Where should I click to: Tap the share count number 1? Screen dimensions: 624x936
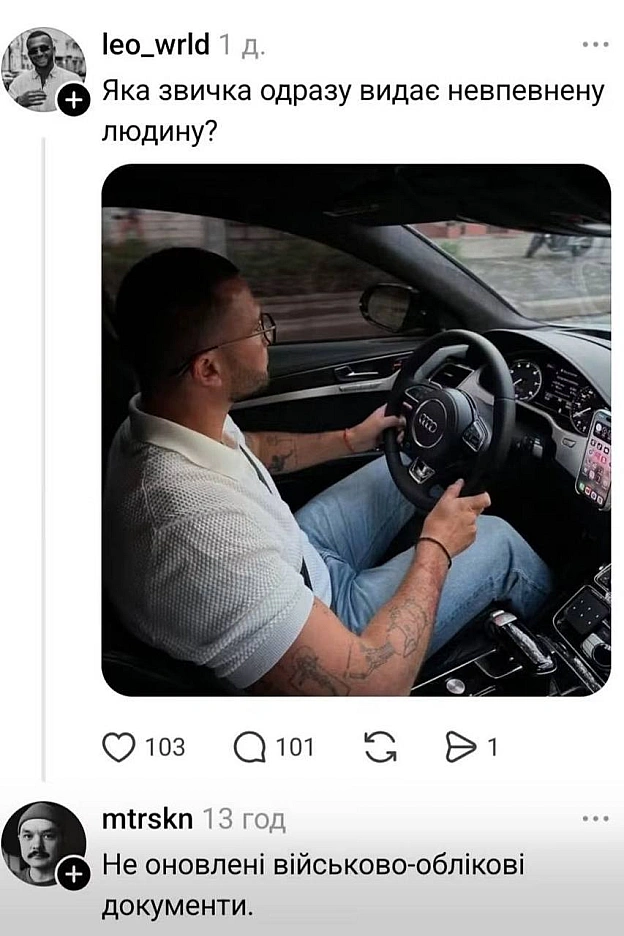coord(493,747)
